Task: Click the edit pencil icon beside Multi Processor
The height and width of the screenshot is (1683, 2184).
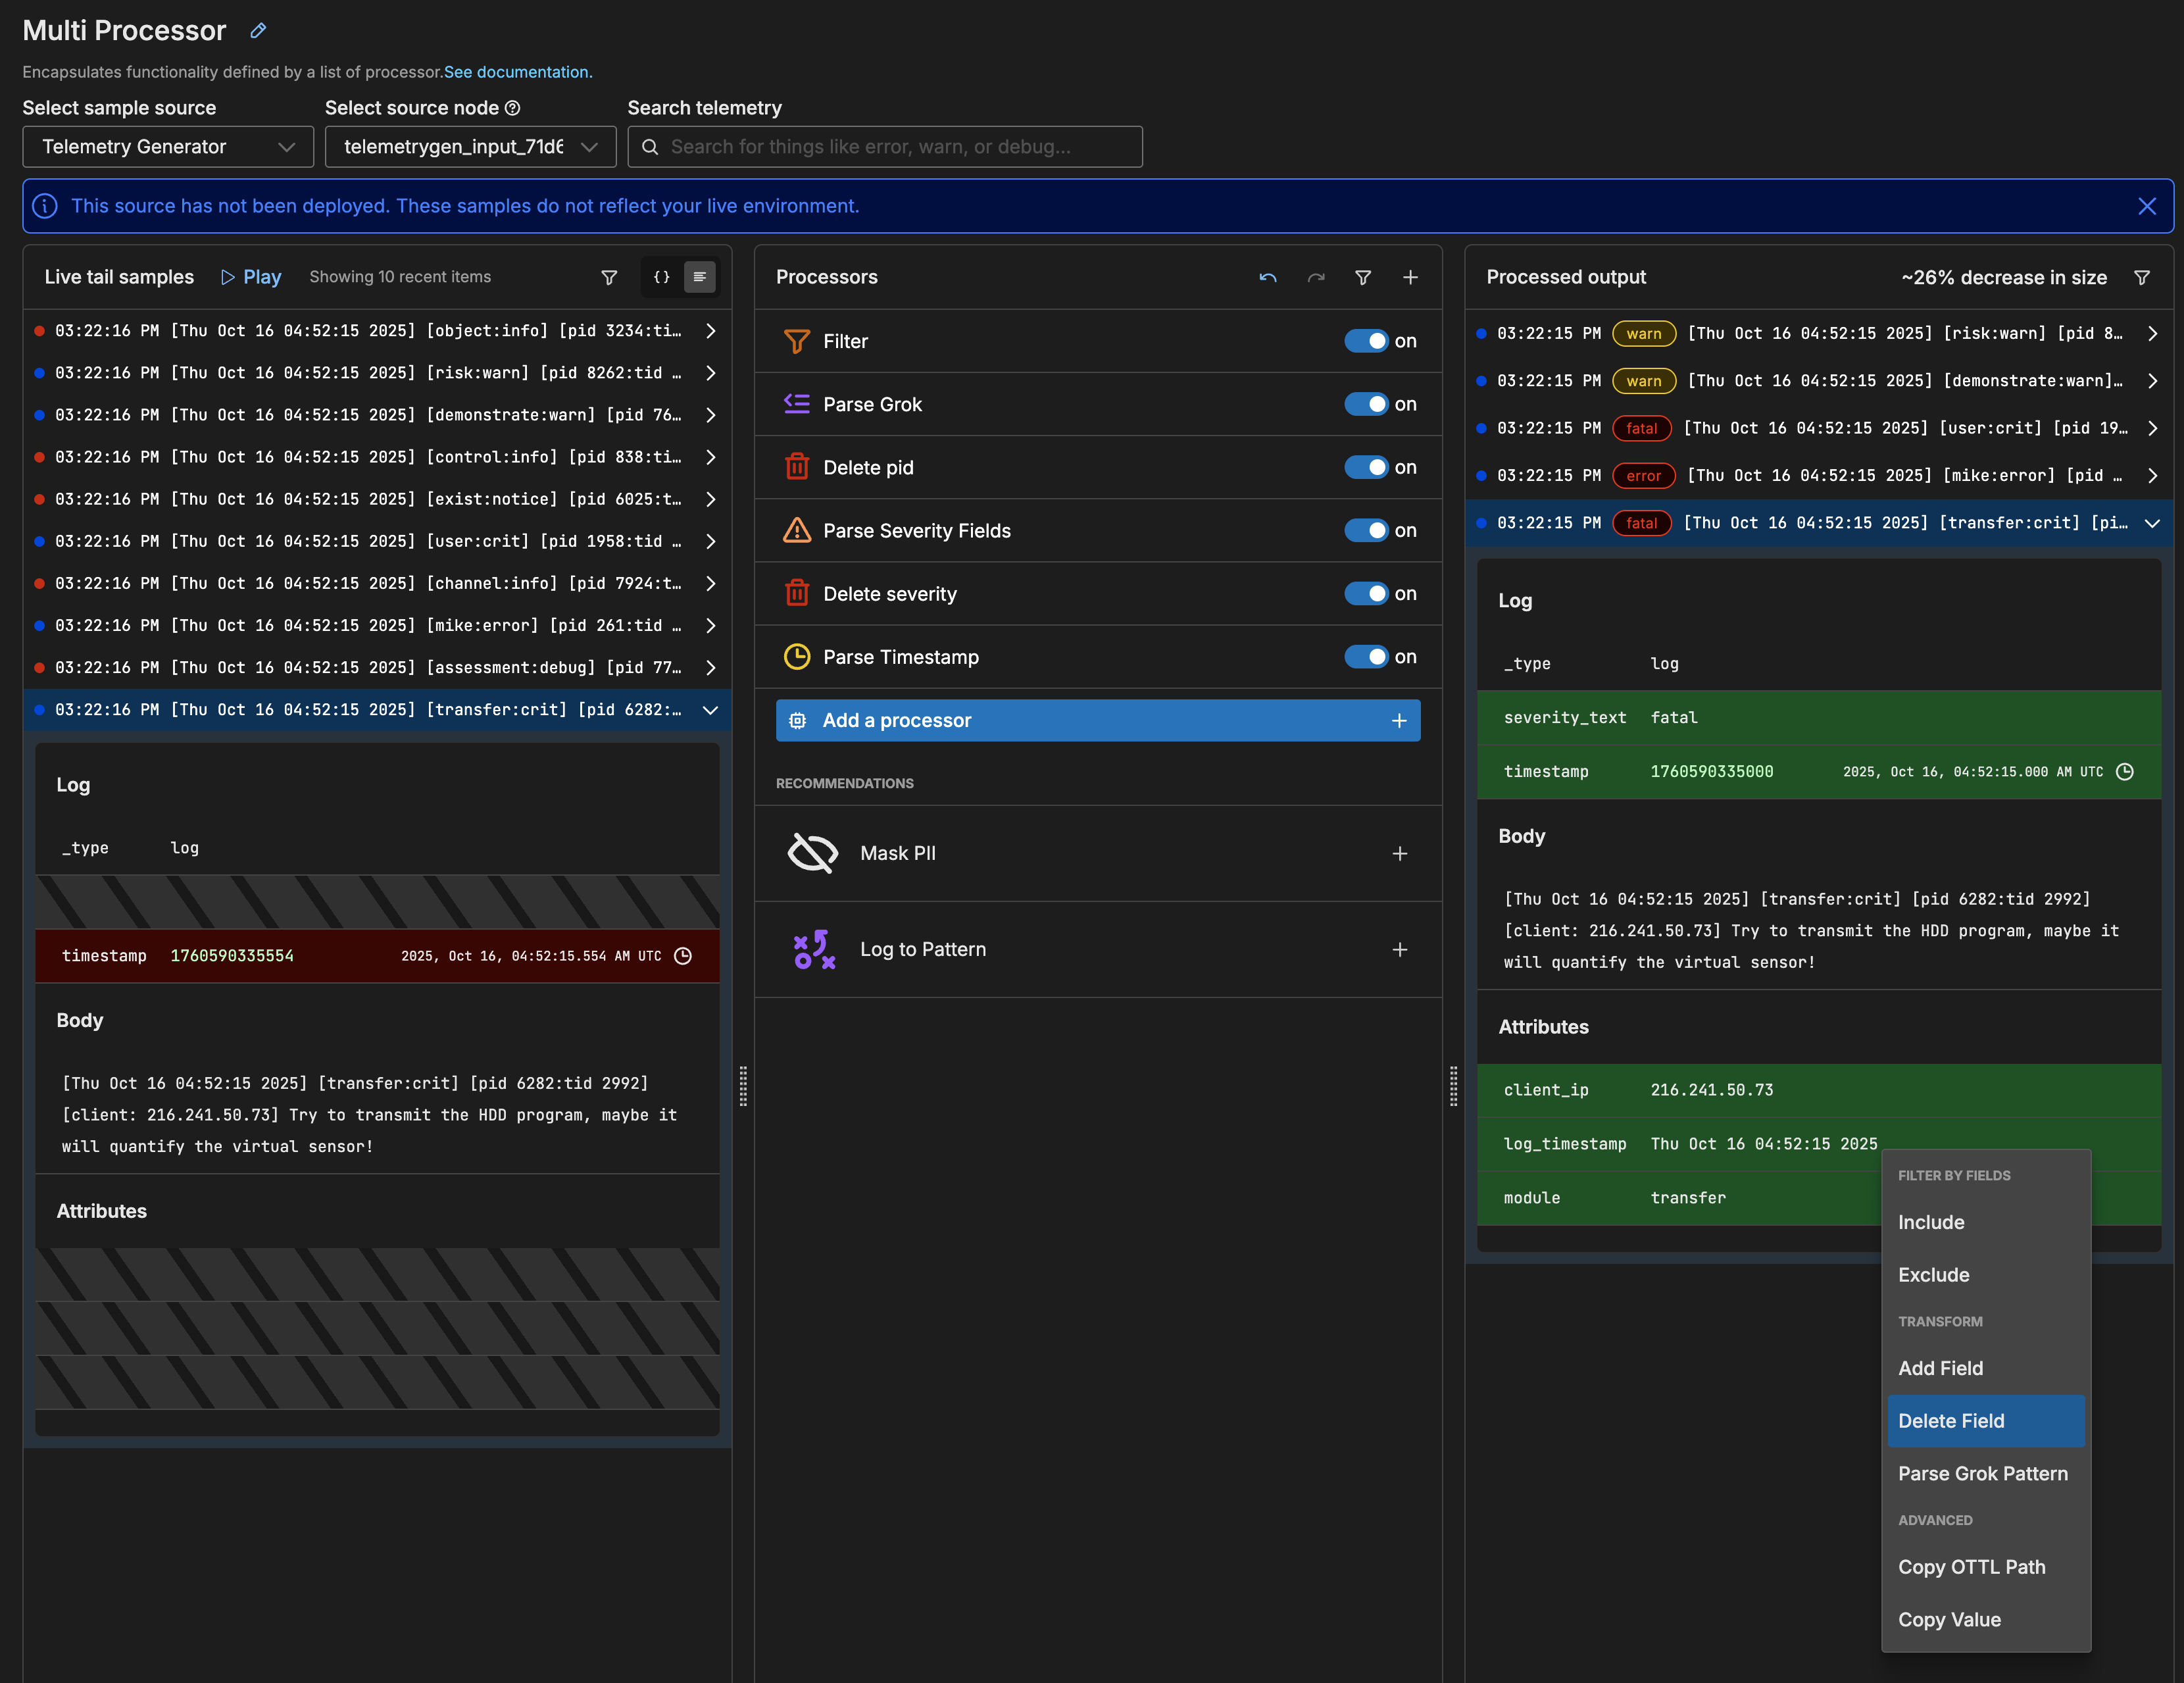Action: point(258,31)
